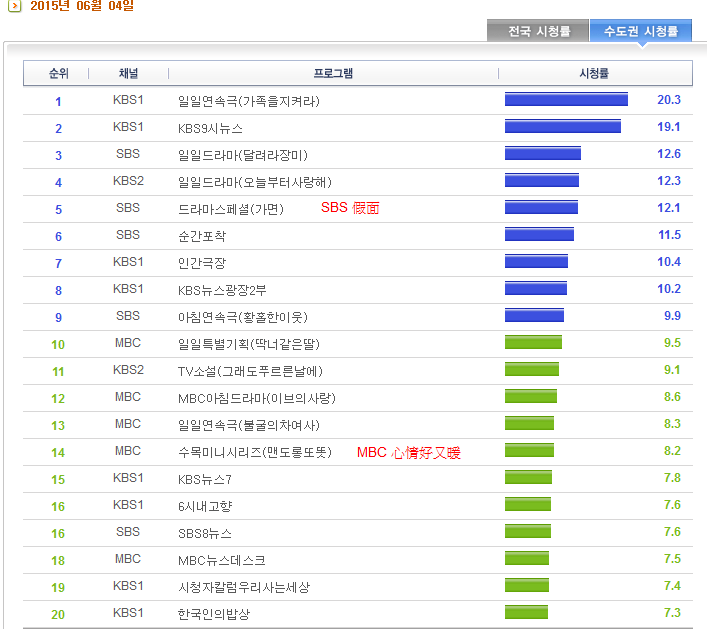Click 수목미니시리즈(맨도롱또똣) program name
Screen dimensions: 707x629
255,452
